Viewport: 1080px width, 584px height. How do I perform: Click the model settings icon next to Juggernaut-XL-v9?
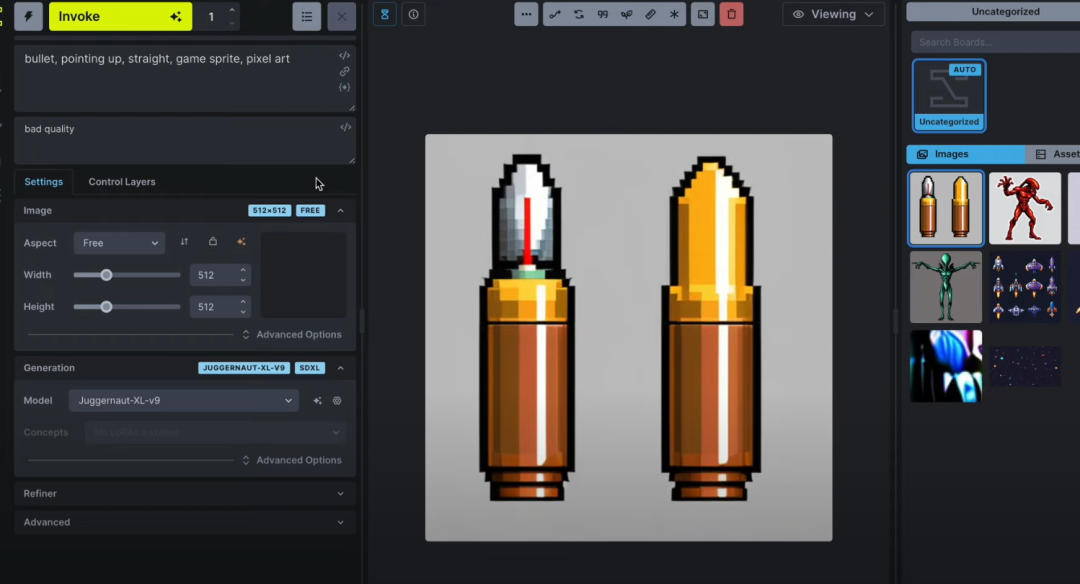337,400
